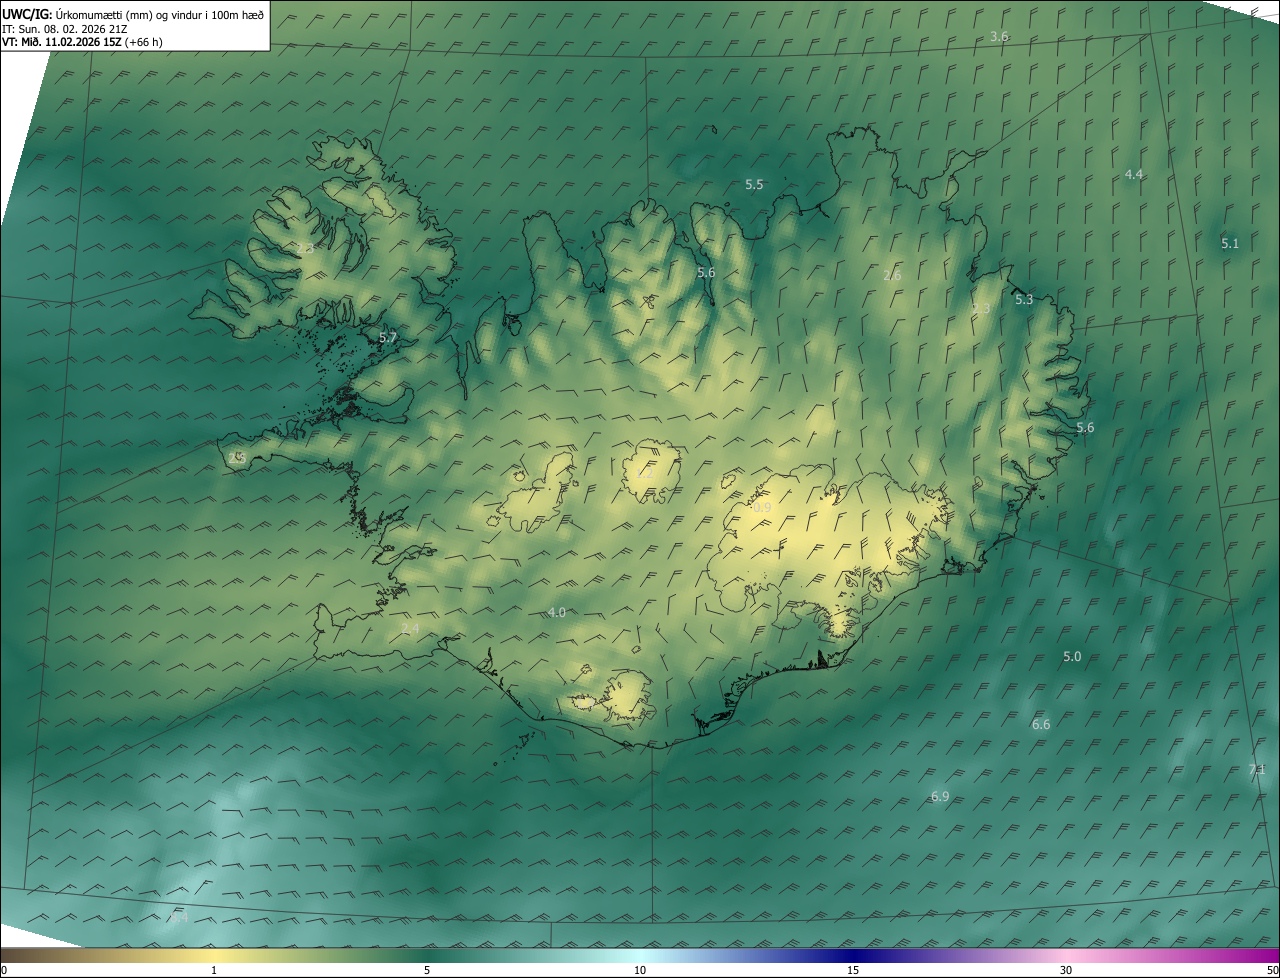Select the 2.4 value label on Reykjanes
This screenshot has height=978, width=1280.
[410, 629]
